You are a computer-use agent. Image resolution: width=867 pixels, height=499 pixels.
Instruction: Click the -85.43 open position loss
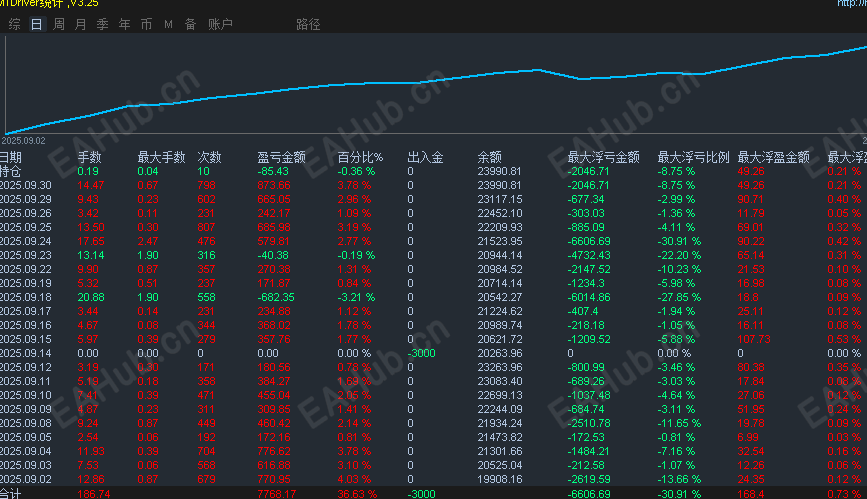tap(273, 171)
